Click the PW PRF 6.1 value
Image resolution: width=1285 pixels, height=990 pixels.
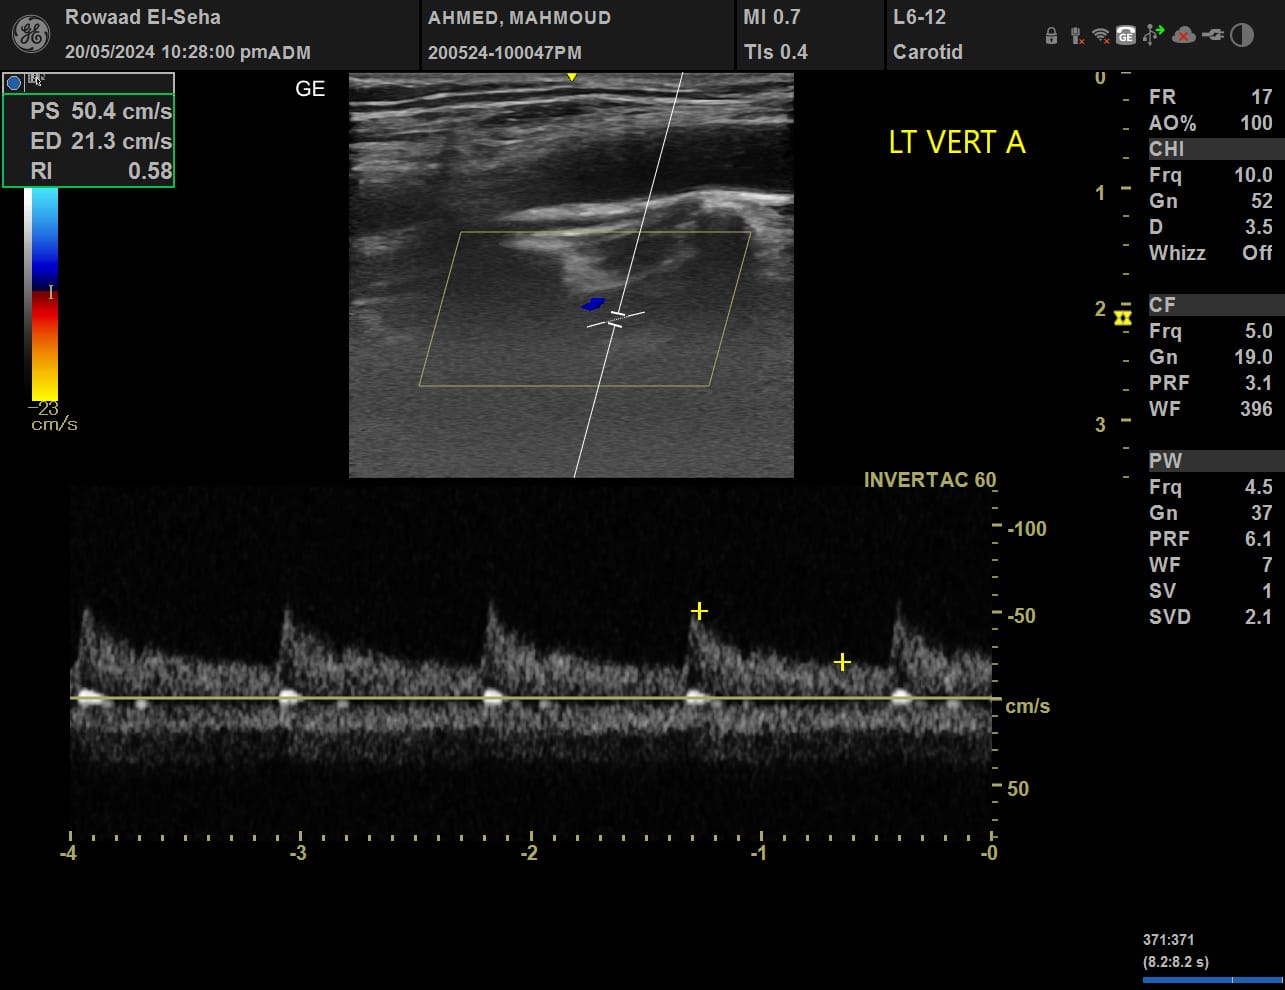click(1211, 539)
